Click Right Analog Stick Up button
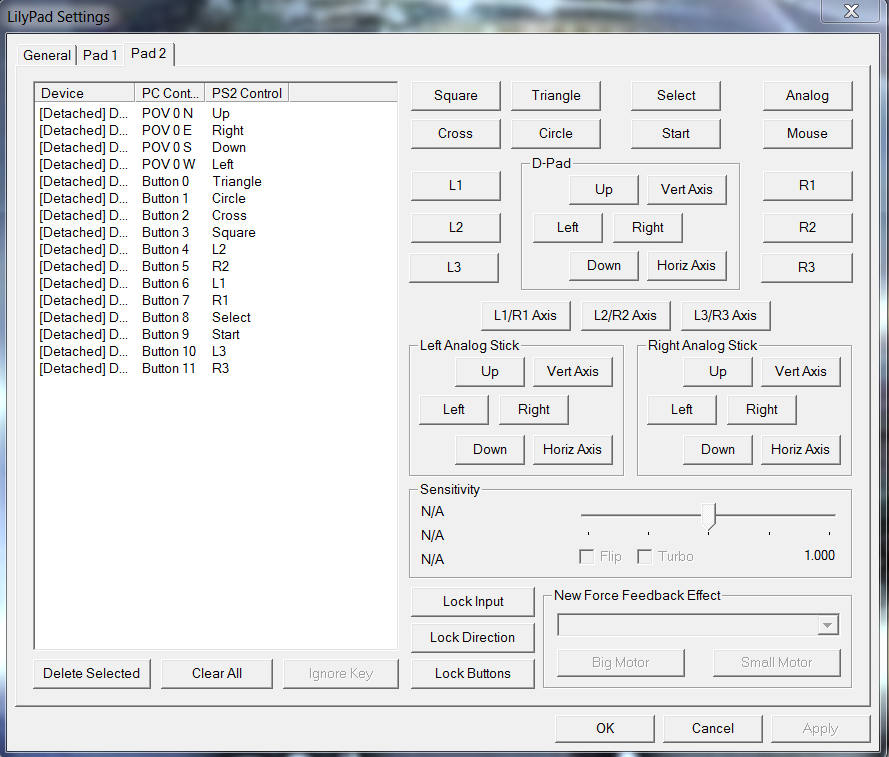The height and width of the screenshot is (757, 889). point(718,371)
